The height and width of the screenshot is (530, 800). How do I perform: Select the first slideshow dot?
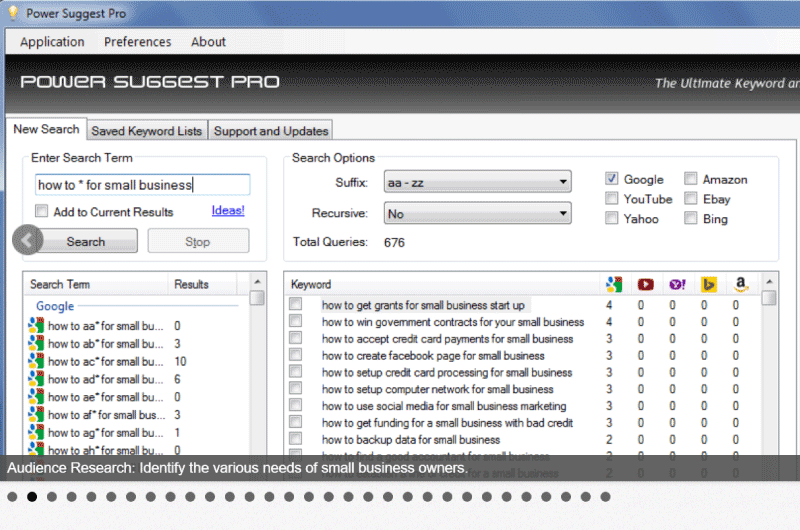(x=12, y=496)
